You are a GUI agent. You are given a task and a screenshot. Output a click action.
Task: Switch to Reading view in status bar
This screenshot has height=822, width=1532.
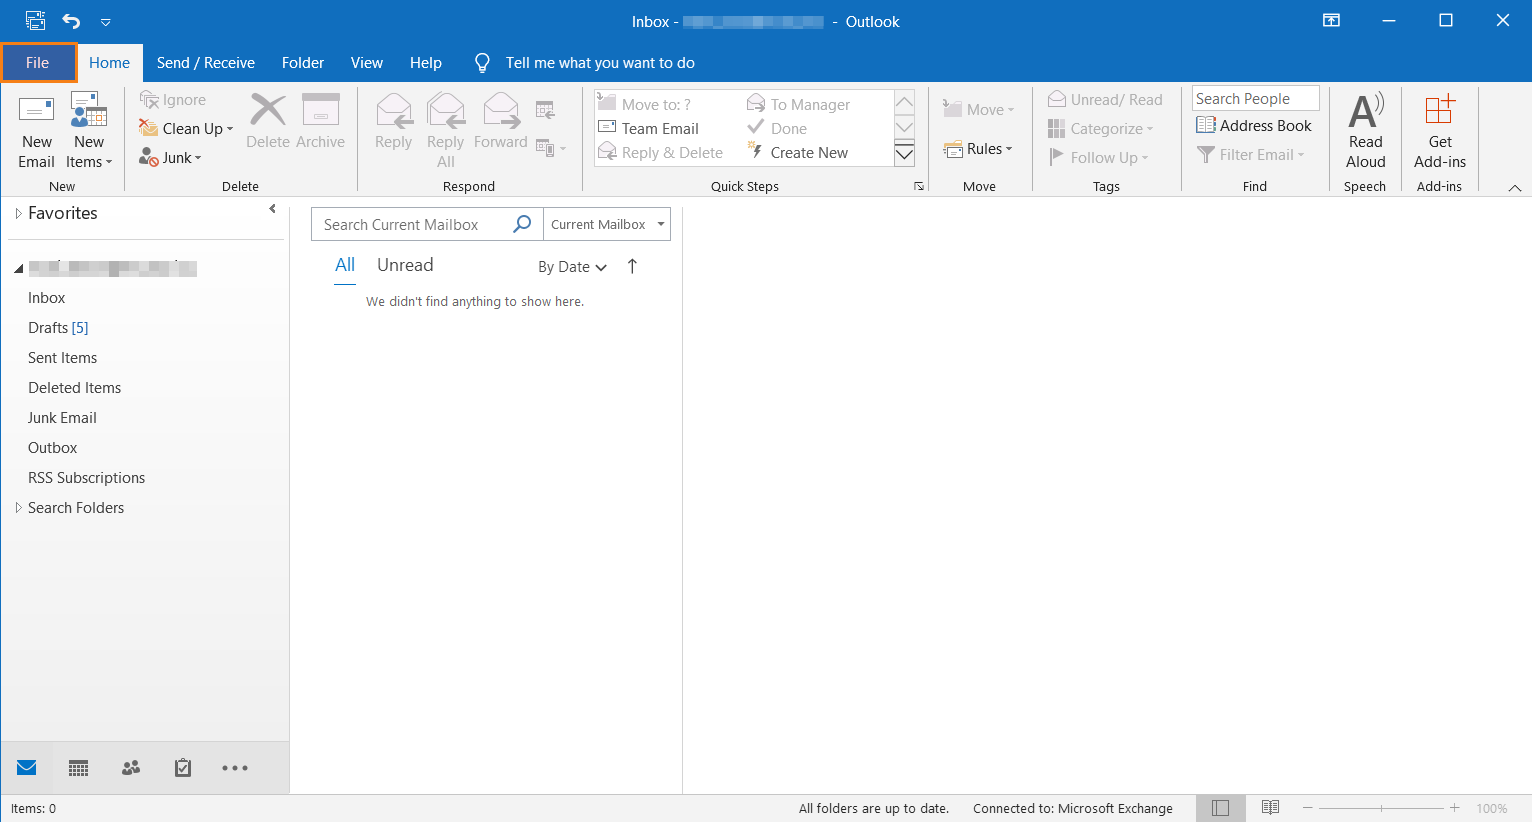(1270, 808)
